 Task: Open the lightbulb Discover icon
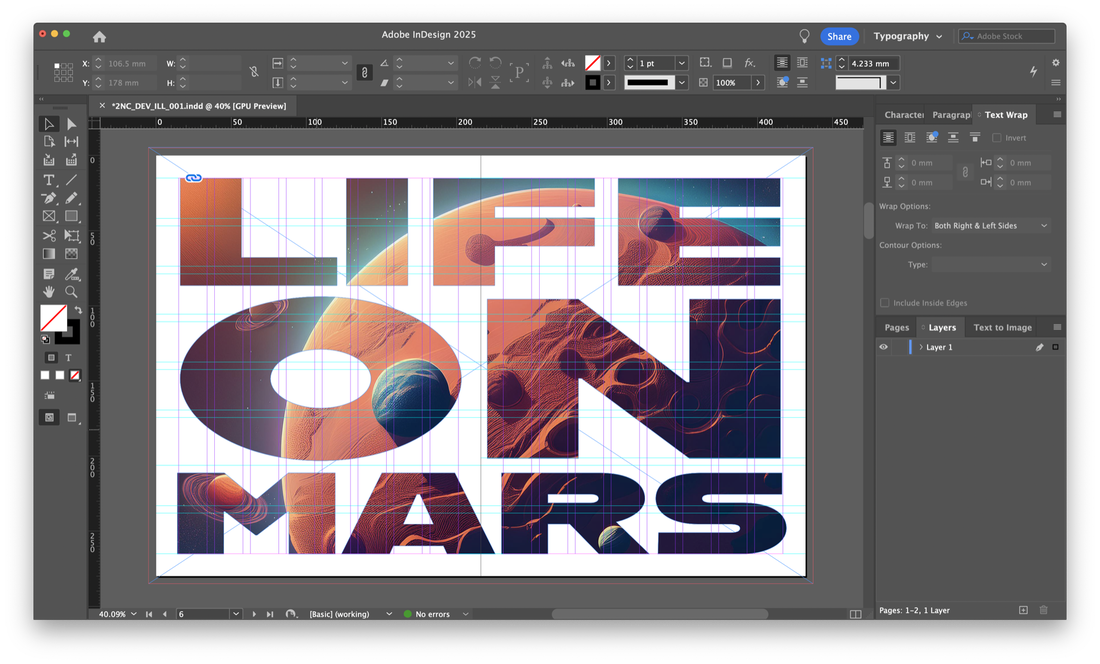[805, 36]
